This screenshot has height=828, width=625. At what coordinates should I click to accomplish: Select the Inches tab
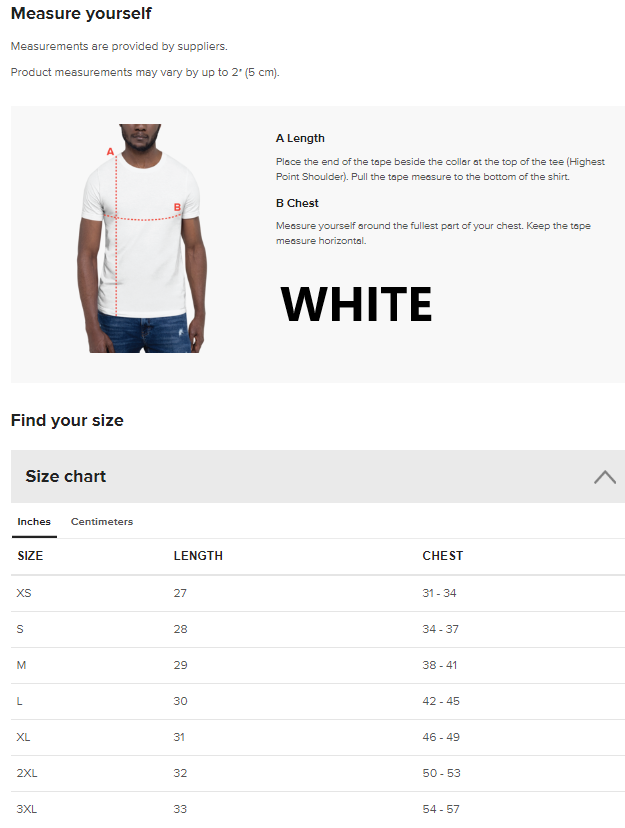34,522
